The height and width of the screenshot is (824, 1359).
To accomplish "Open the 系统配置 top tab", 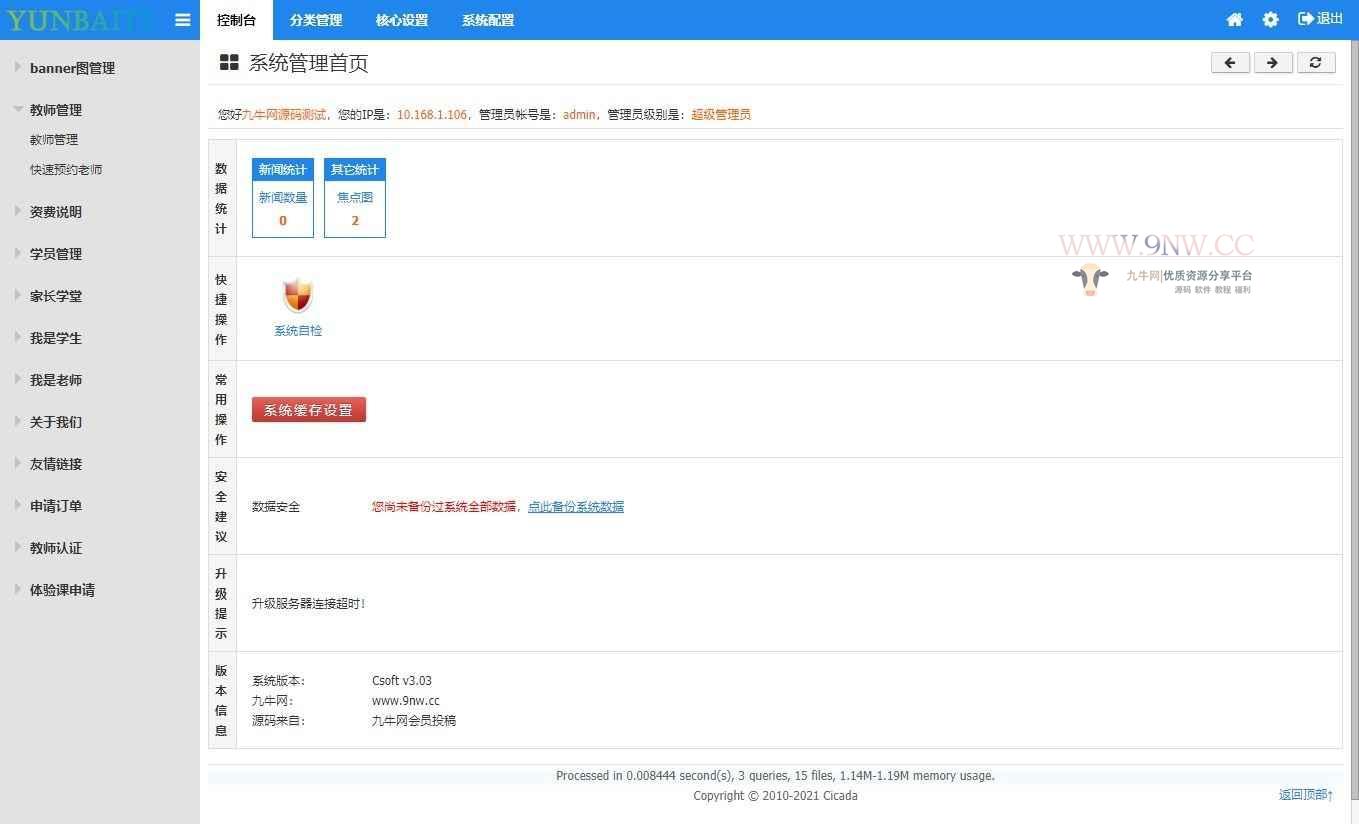I will (x=488, y=20).
